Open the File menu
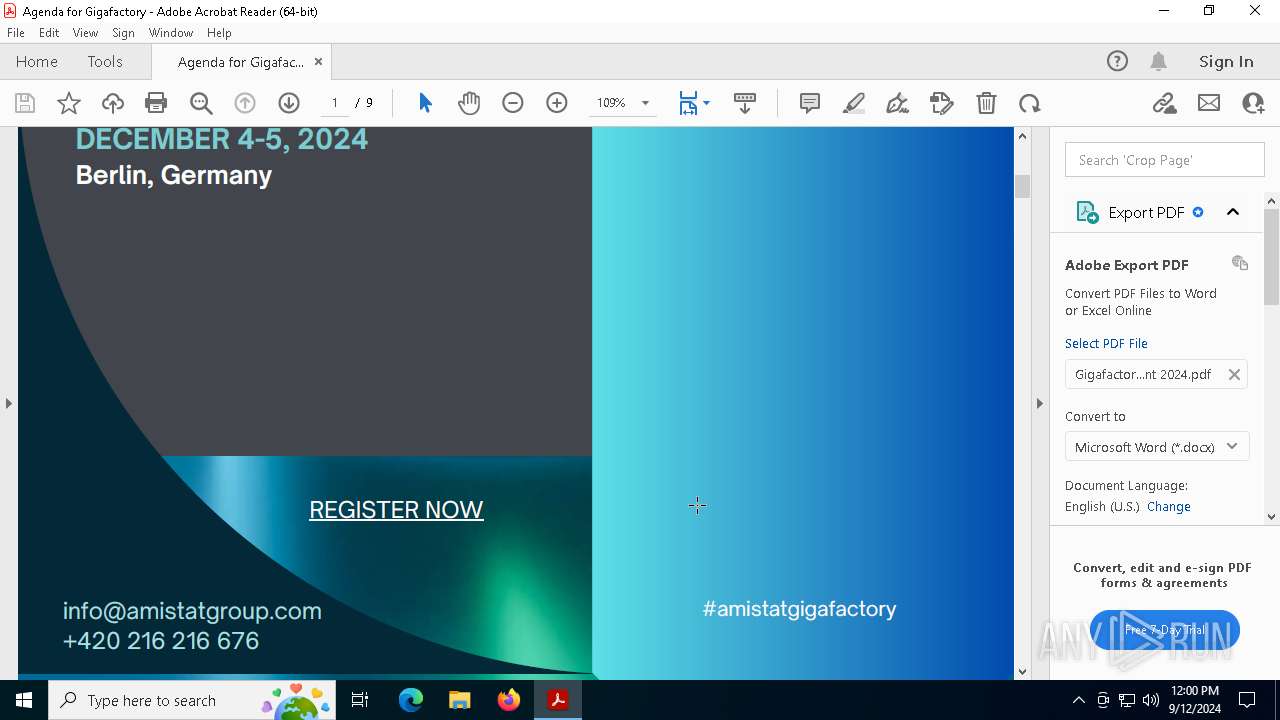This screenshot has width=1280, height=720. tap(16, 33)
